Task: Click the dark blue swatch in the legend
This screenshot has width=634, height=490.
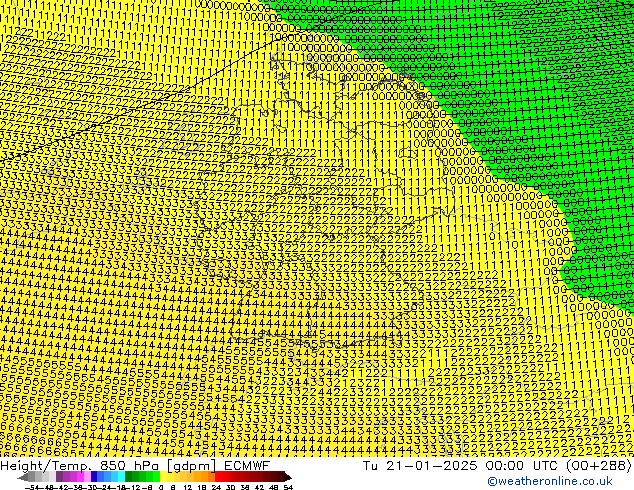Action: pos(94,477)
